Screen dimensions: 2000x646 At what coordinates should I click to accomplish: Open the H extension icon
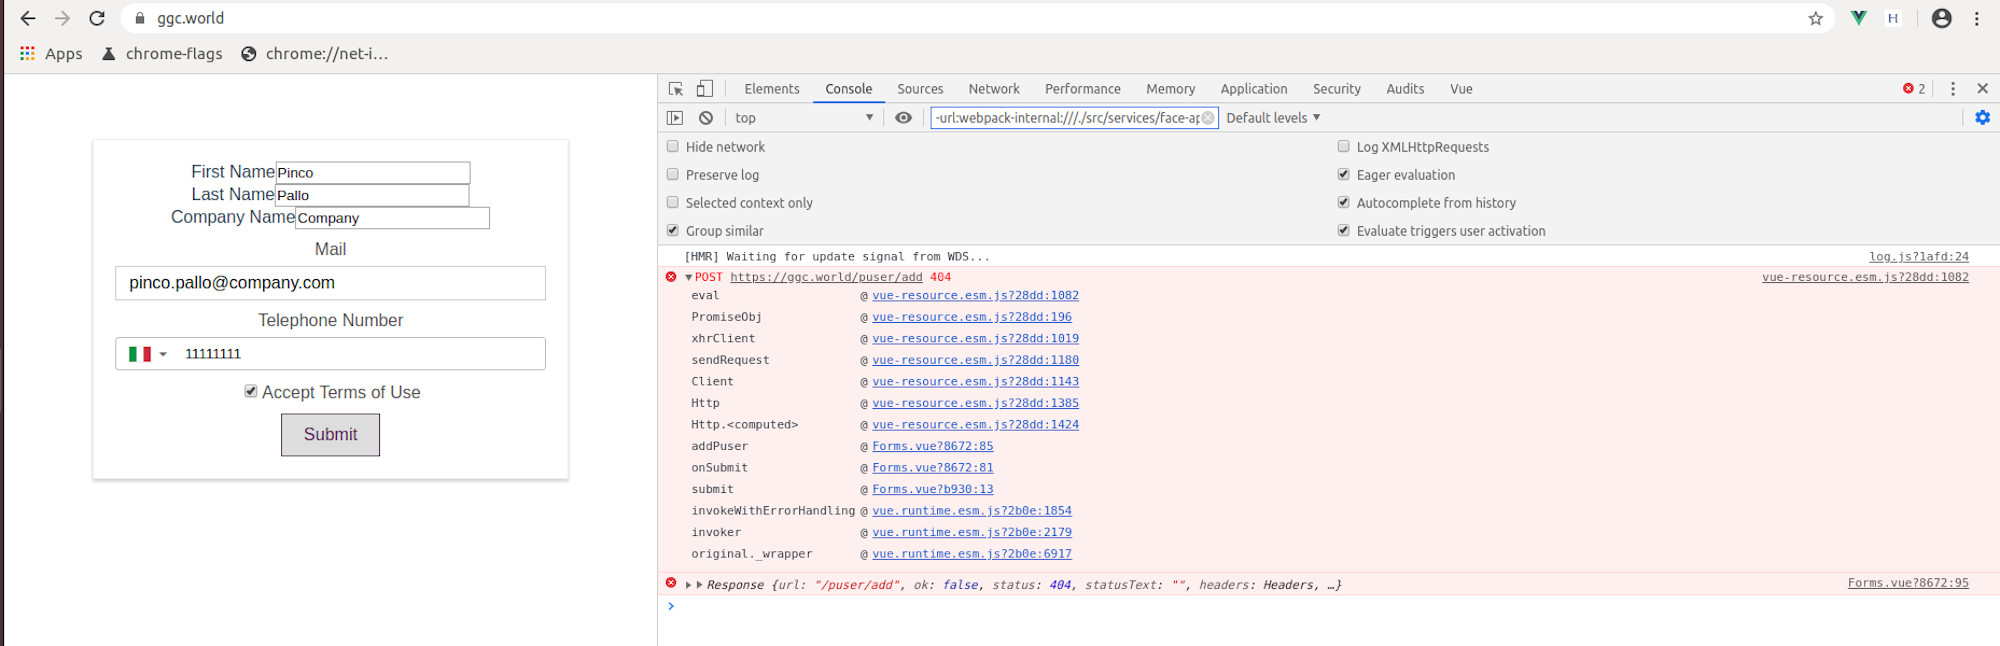(x=1893, y=18)
